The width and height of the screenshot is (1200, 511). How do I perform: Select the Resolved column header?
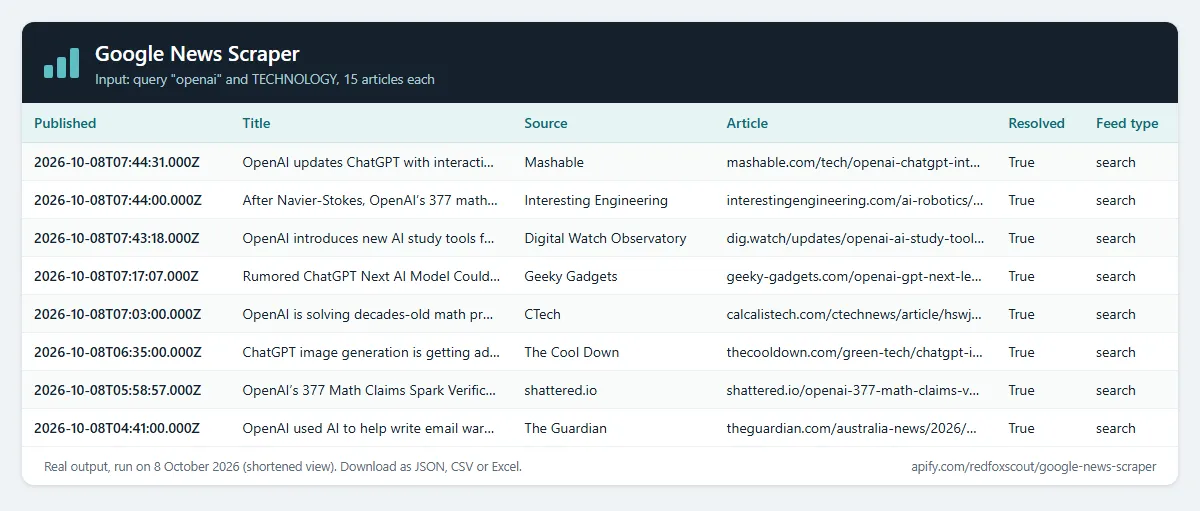point(1037,123)
